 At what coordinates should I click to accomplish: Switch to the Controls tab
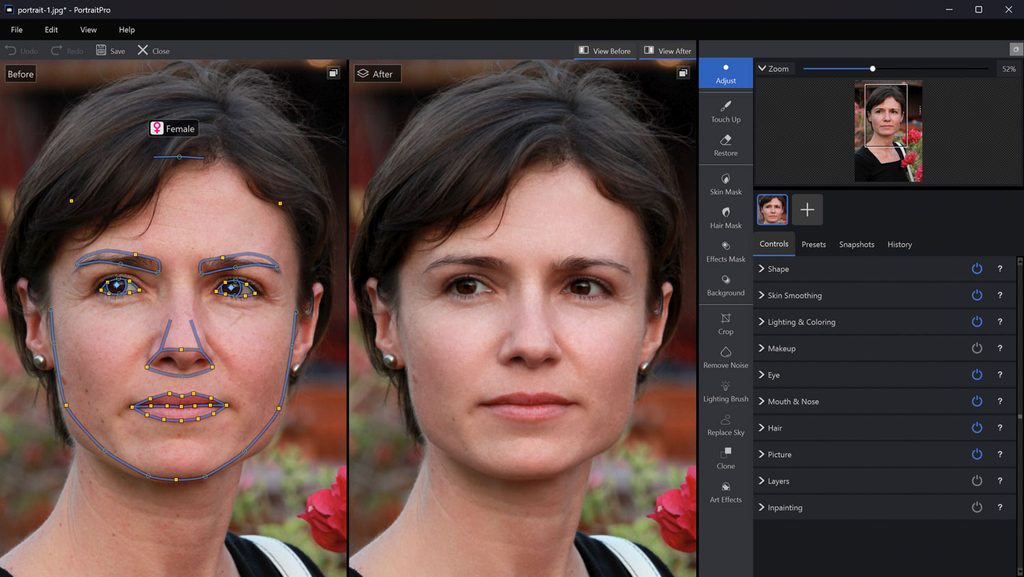click(x=774, y=243)
